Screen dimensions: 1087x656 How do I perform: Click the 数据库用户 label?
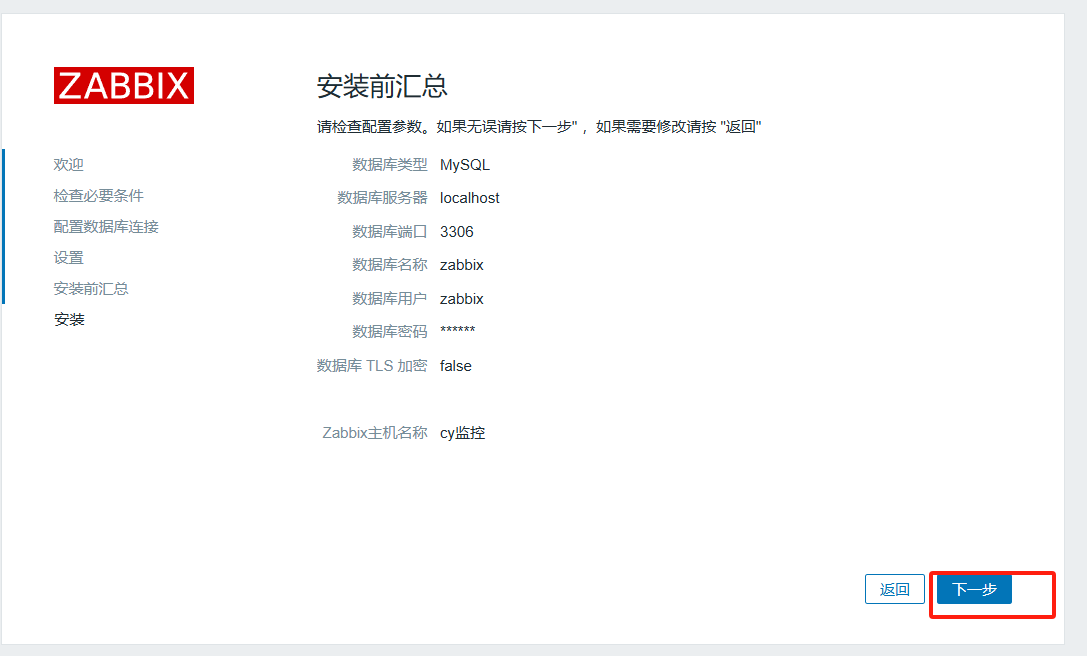pos(390,299)
